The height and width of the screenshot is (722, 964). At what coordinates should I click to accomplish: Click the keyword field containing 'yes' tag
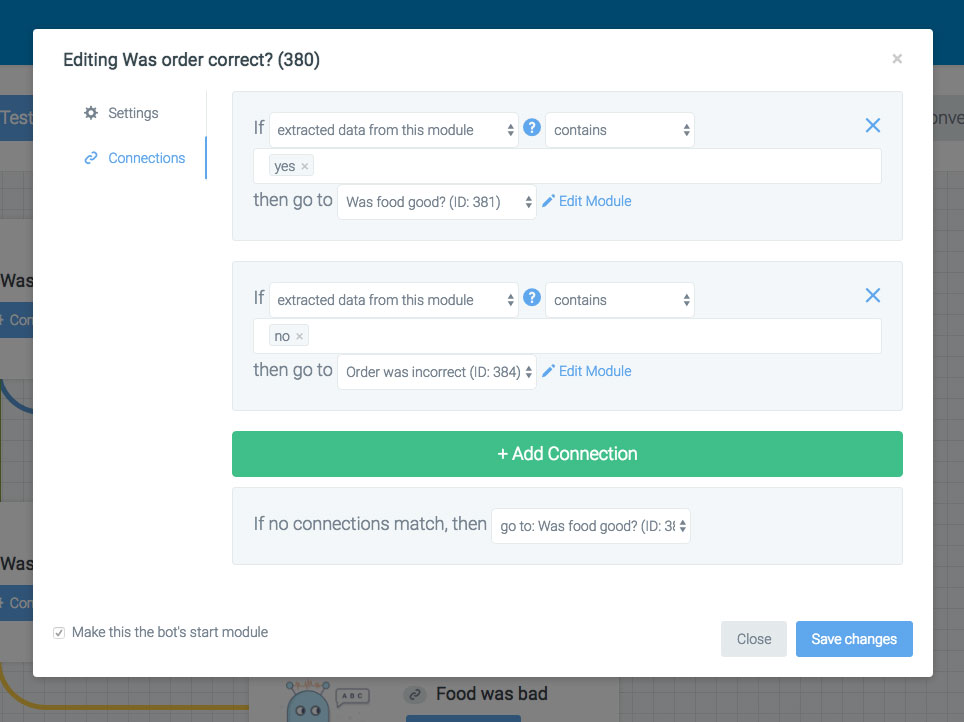click(x=567, y=166)
